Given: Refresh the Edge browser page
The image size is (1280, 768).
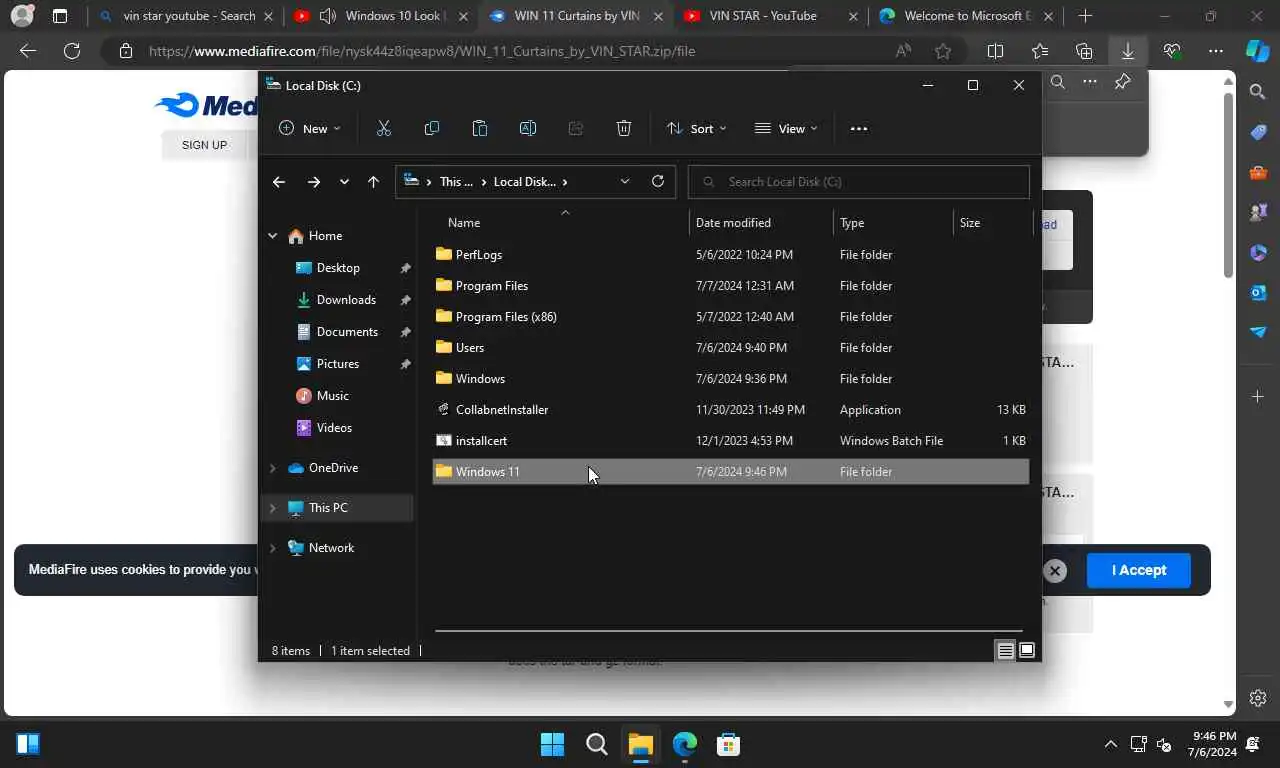Looking at the screenshot, I should [x=71, y=51].
